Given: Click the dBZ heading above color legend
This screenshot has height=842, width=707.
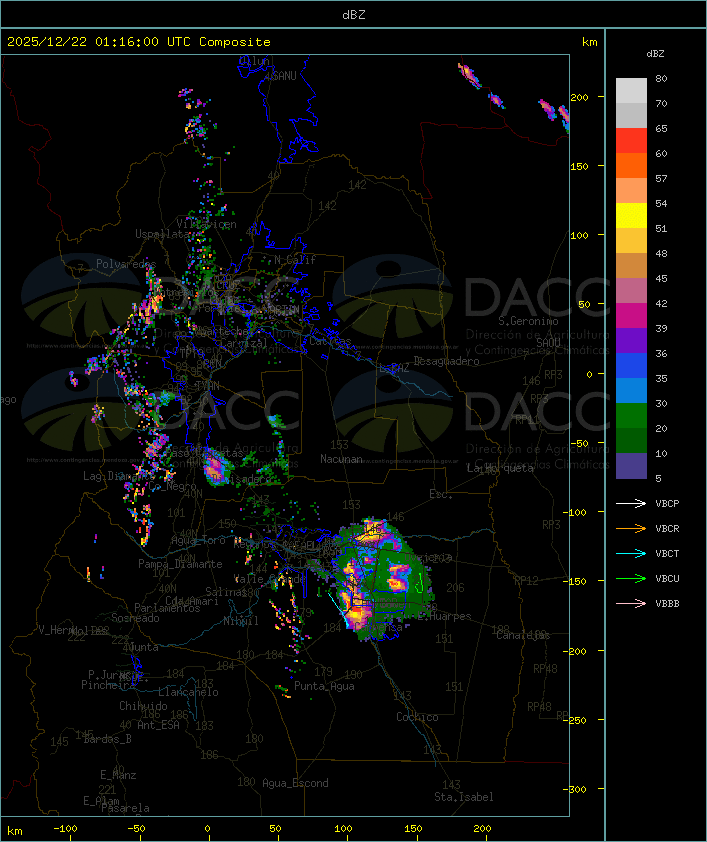Looking at the screenshot, I should click(655, 54).
